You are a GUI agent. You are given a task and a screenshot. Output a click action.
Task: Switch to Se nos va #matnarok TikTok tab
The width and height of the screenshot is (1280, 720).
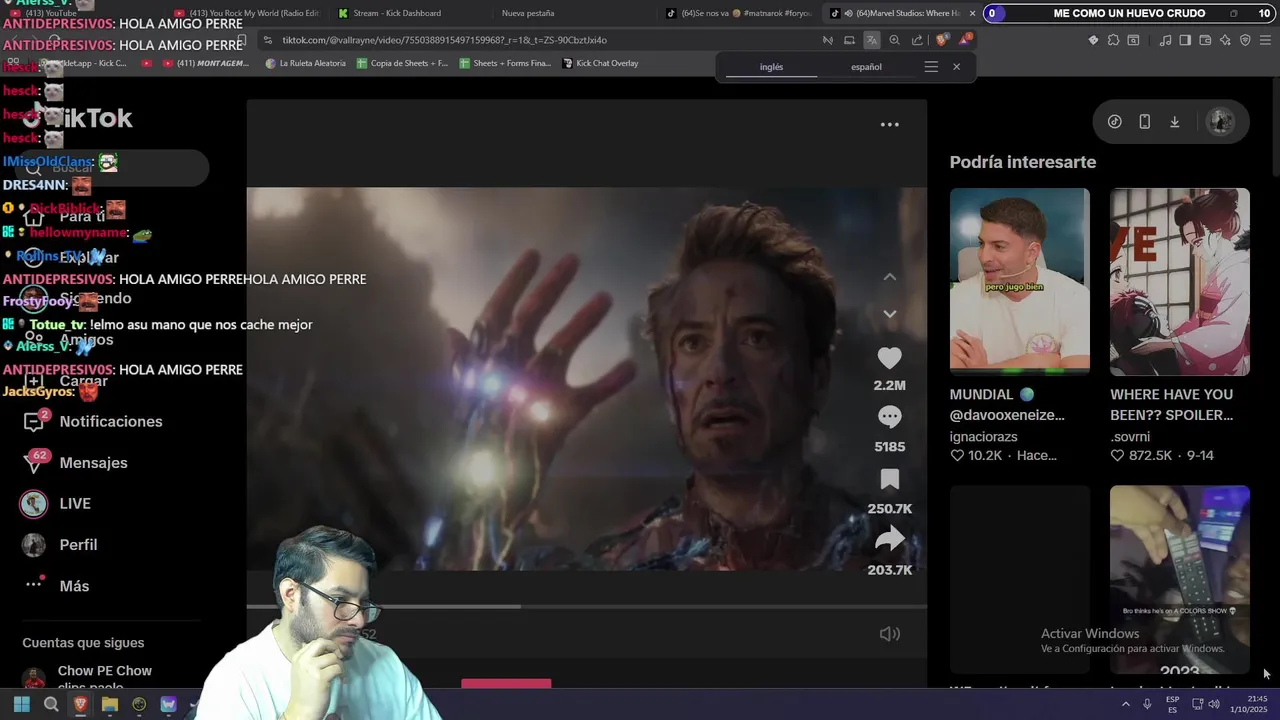click(x=740, y=13)
